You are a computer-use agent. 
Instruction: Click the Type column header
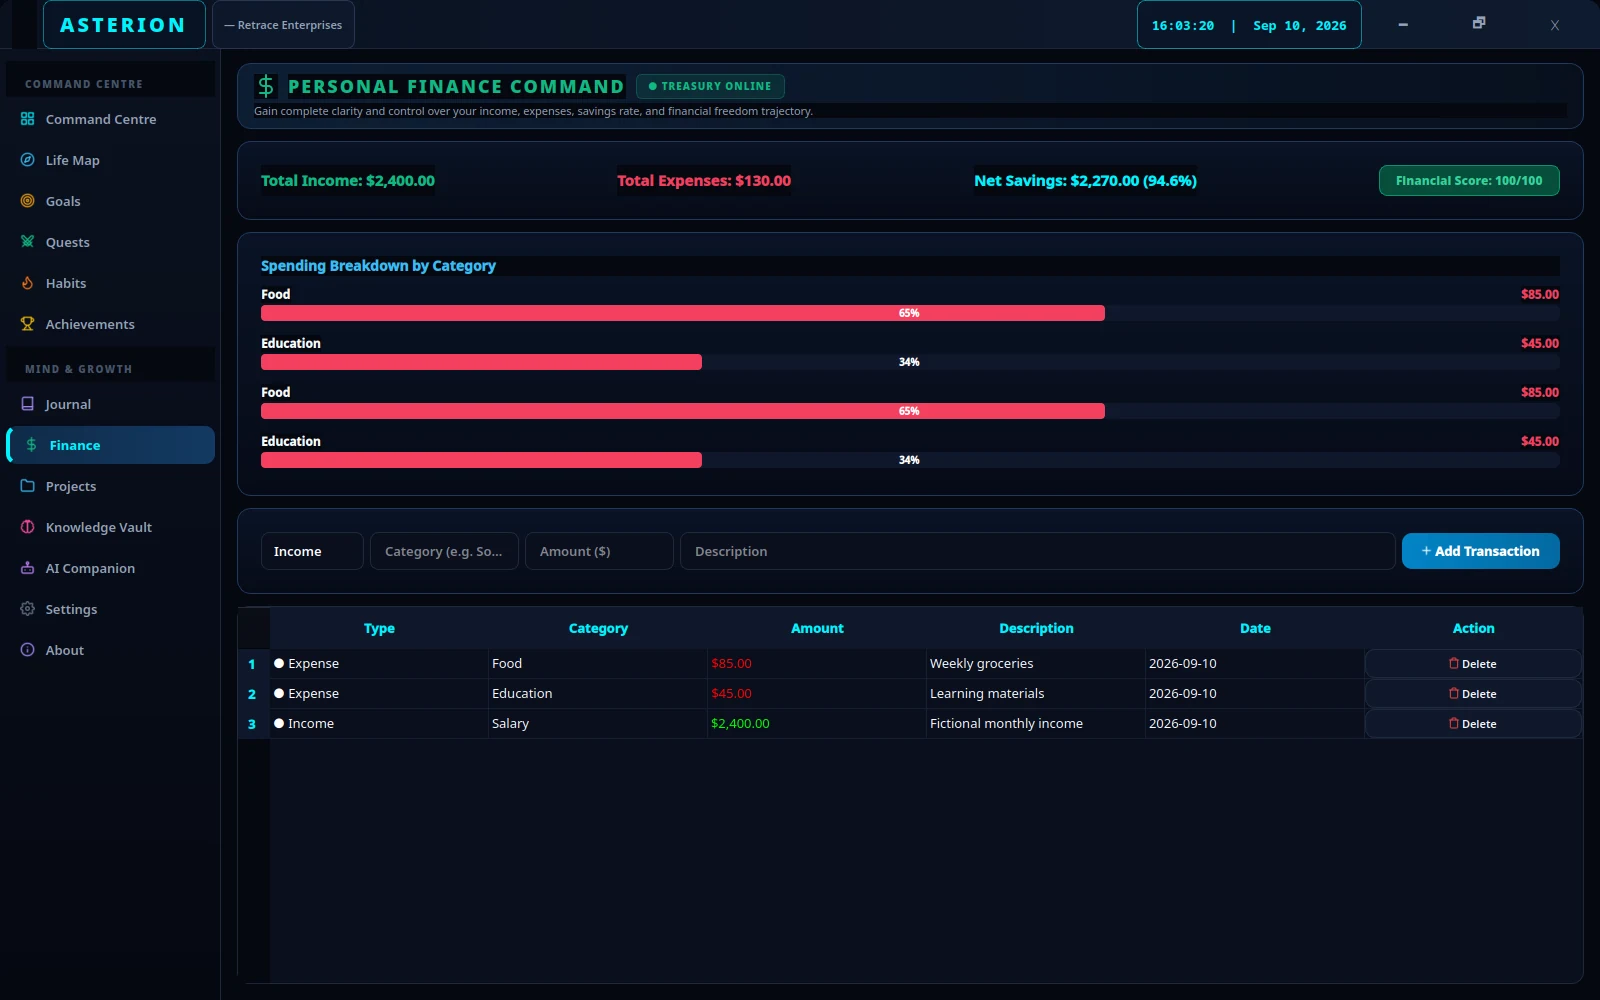(379, 628)
